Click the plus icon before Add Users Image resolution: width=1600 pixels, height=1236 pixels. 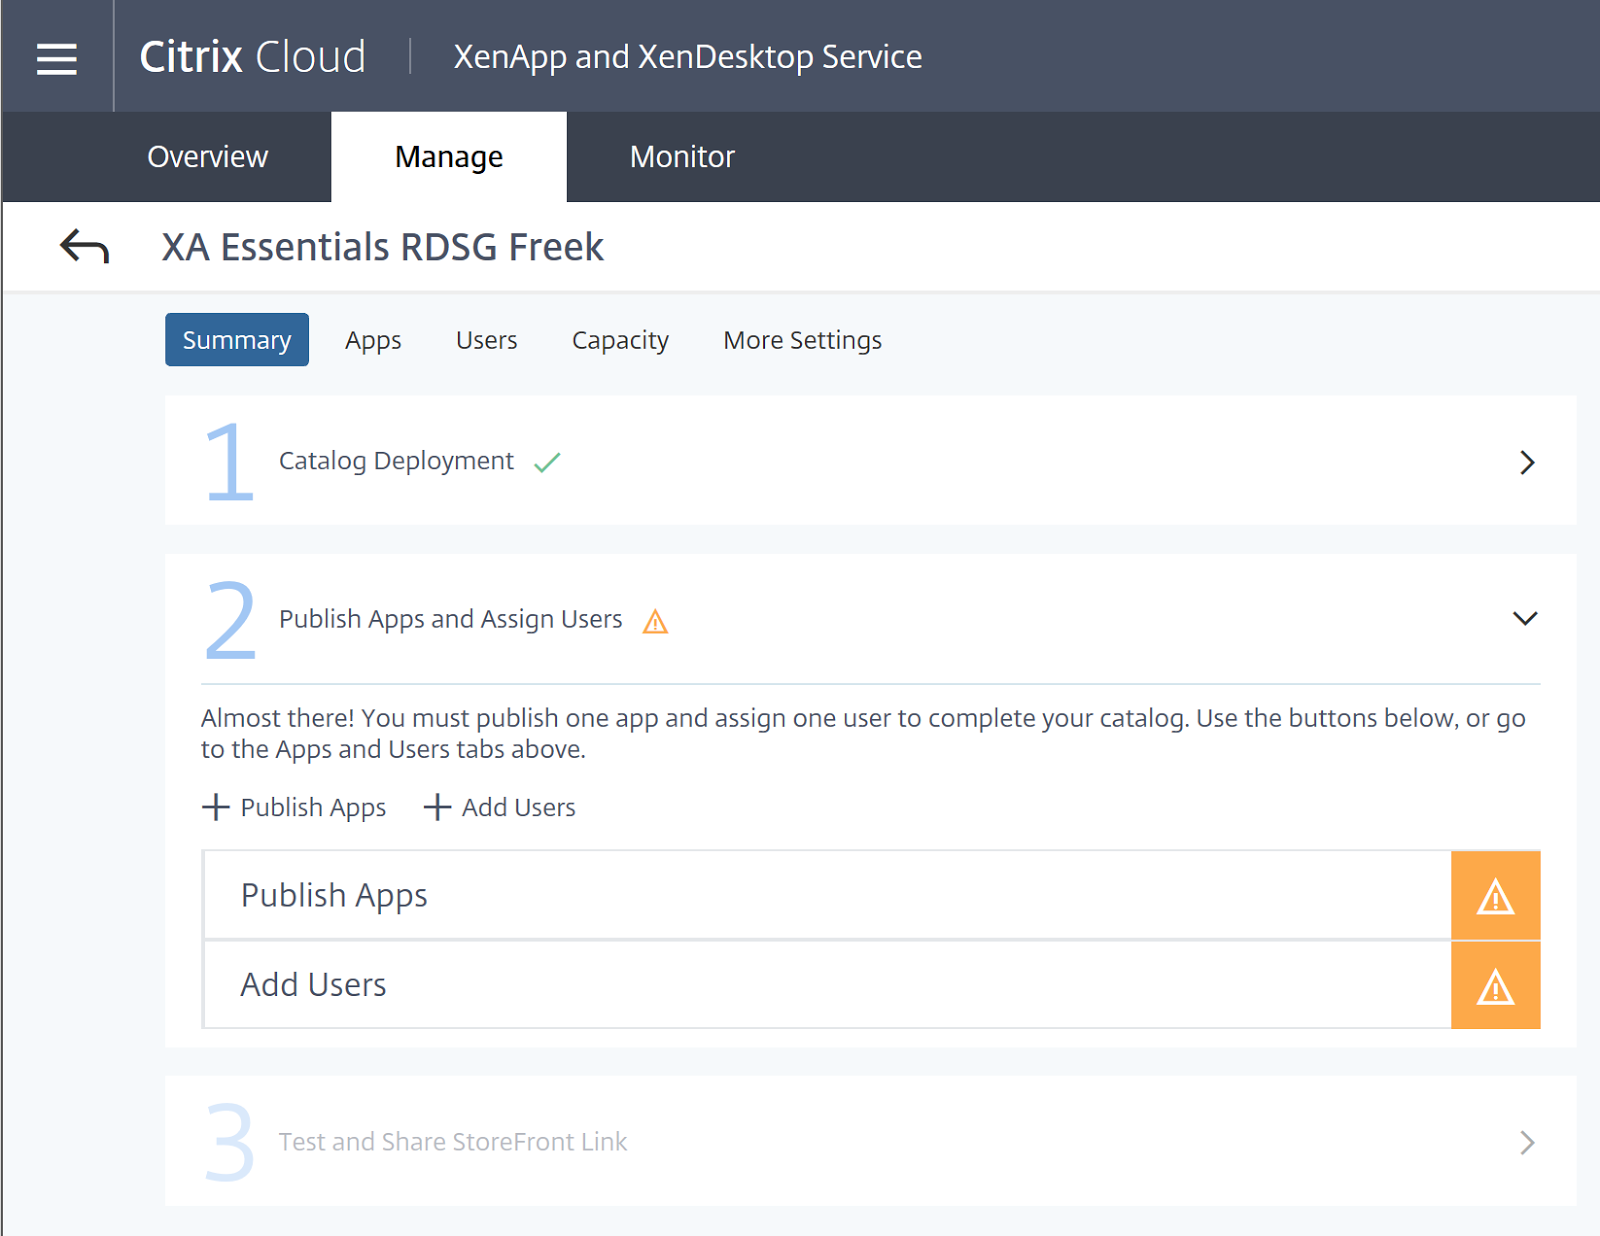(x=437, y=807)
